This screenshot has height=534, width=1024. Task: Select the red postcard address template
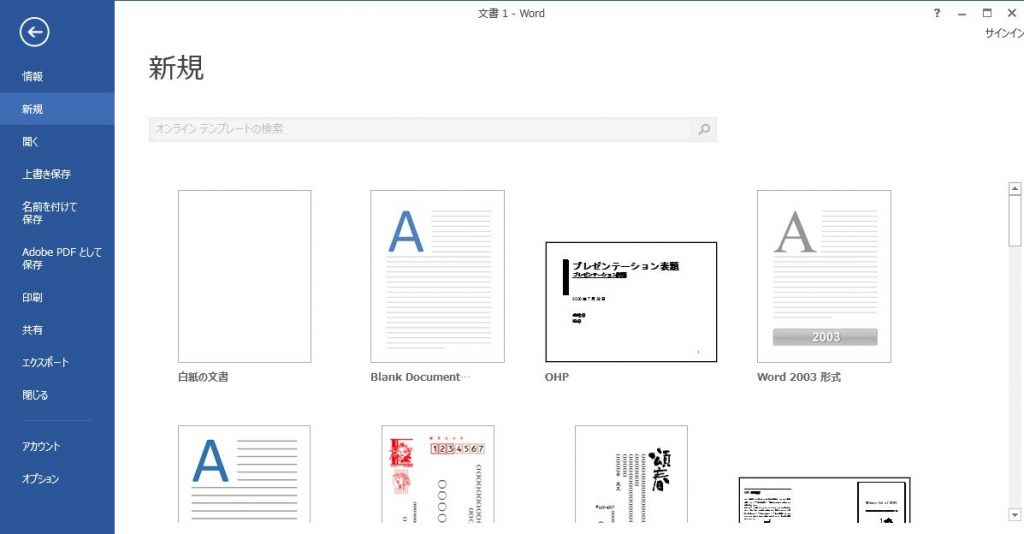(438, 474)
